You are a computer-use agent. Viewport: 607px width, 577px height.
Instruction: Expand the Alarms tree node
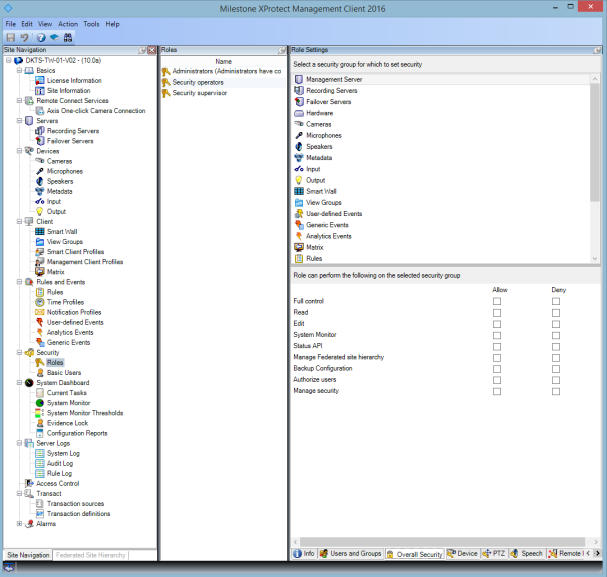click(x=19, y=524)
